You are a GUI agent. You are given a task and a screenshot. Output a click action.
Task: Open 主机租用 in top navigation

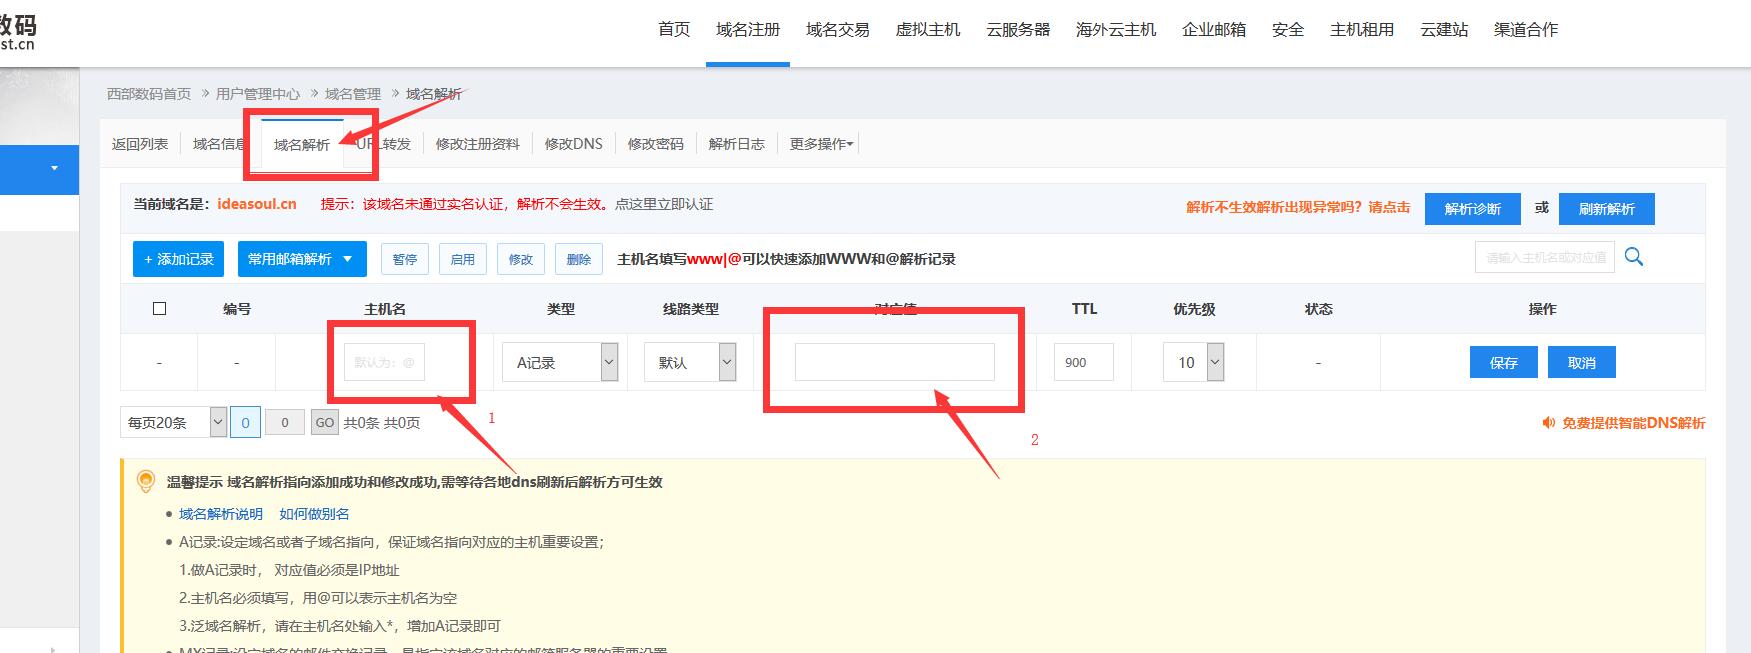click(x=1362, y=29)
